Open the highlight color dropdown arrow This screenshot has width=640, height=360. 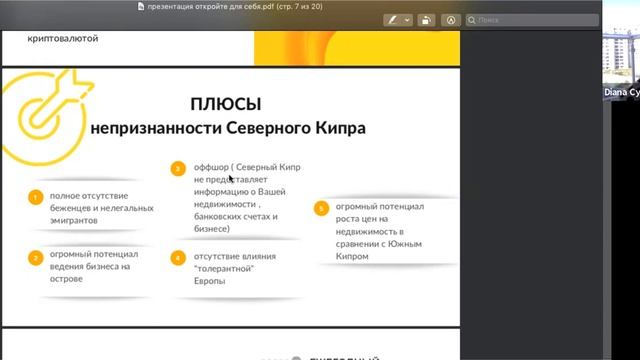407,20
